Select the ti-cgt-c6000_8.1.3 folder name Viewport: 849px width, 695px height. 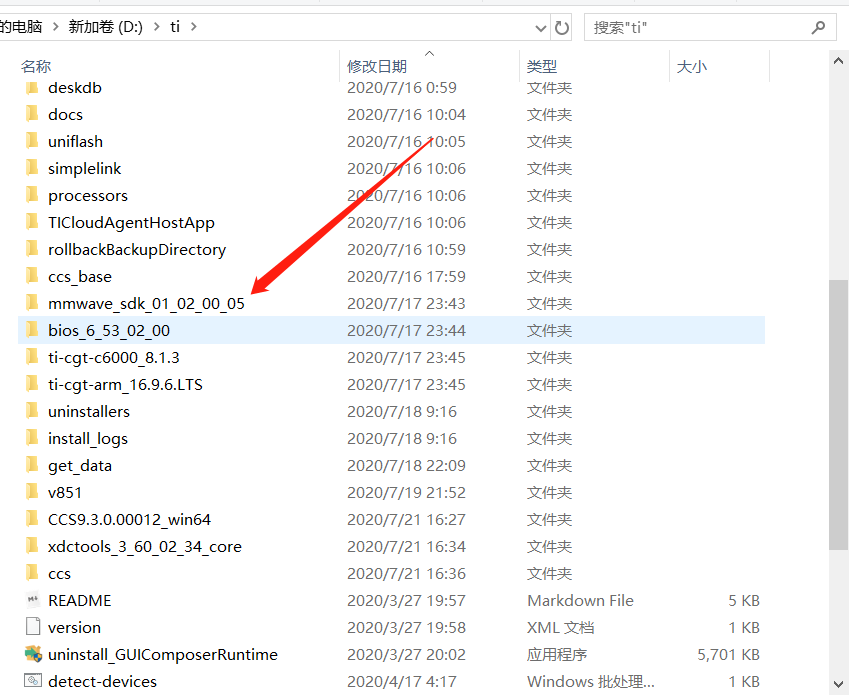114,358
